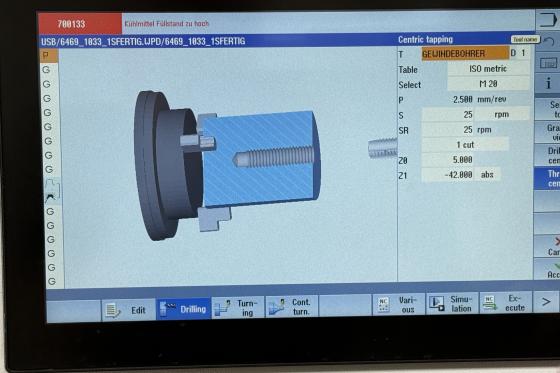This screenshot has height=373, width=560.
Task: Open the Table selector showing ISO metric
Action: [x=488, y=69]
